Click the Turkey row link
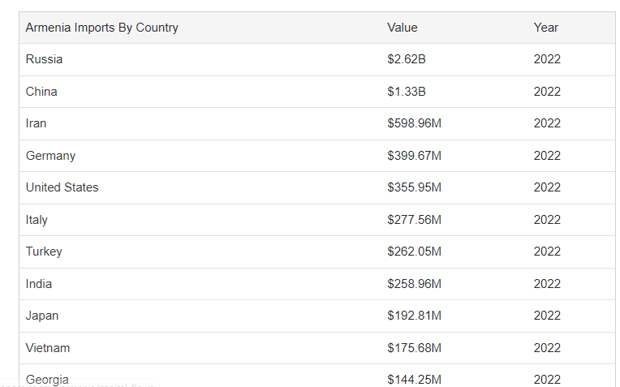620x387 pixels. [x=44, y=252]
